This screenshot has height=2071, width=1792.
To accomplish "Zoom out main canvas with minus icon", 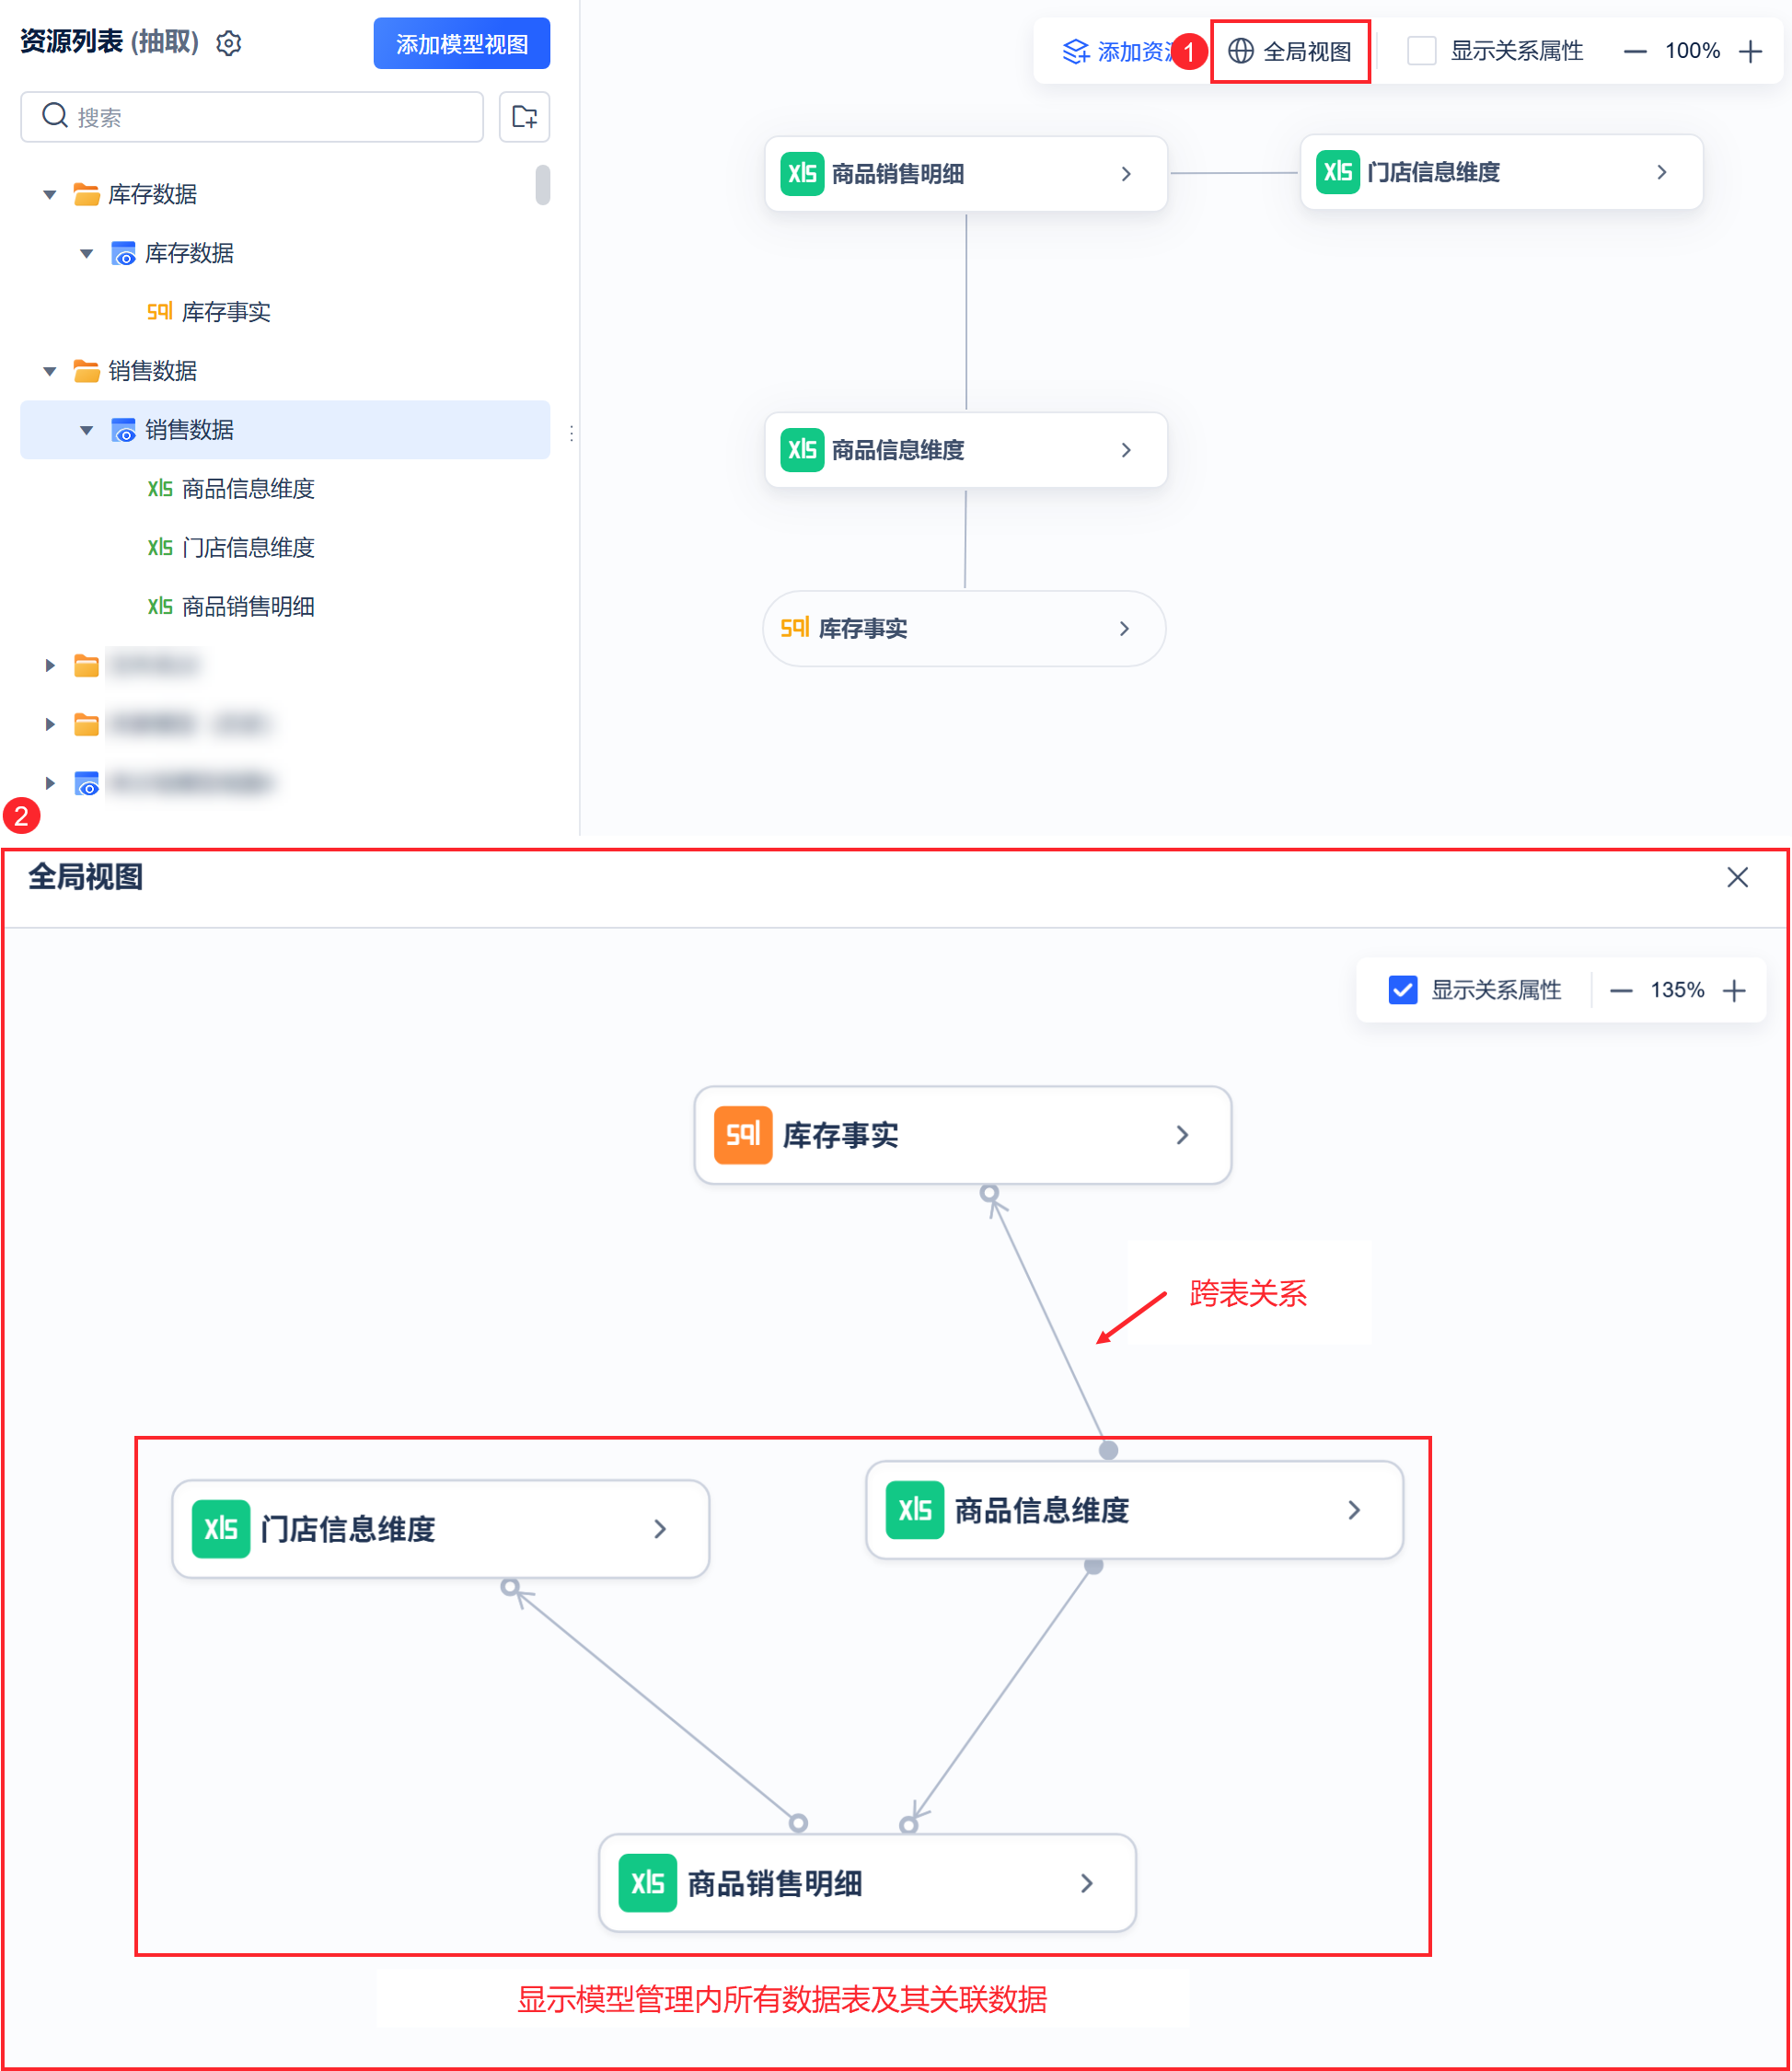I will 1634,51.
